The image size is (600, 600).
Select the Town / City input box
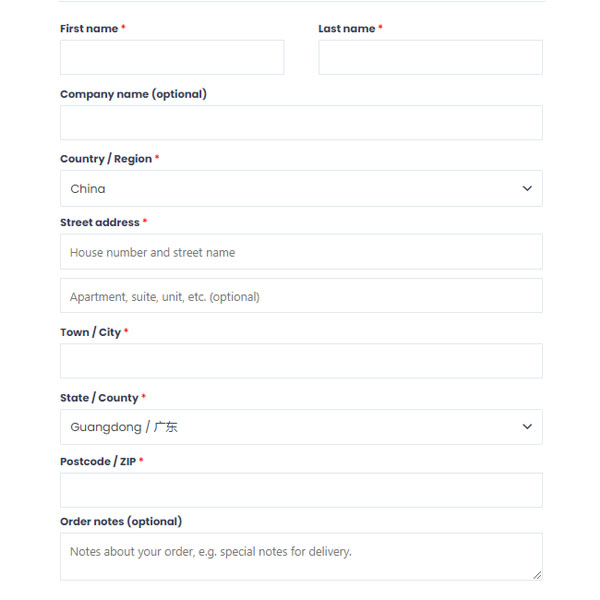click(301, 361)
